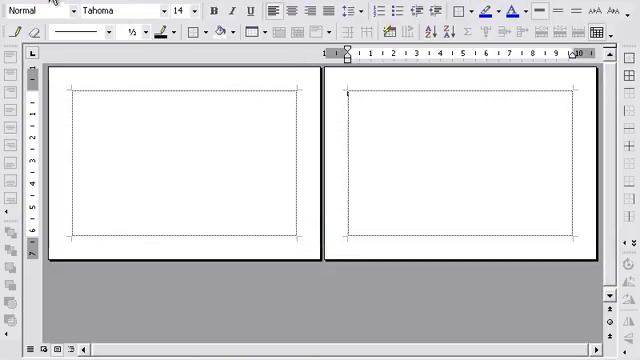
Task: Click the select browse object button
Action: [610, 322]
